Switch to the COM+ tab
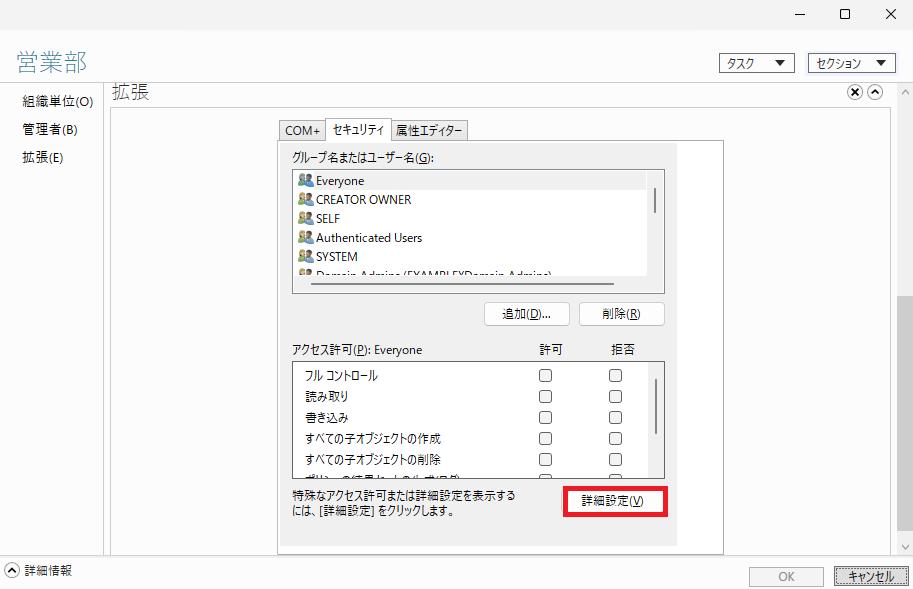The image size is (913, 589). [x=302, y=131]
